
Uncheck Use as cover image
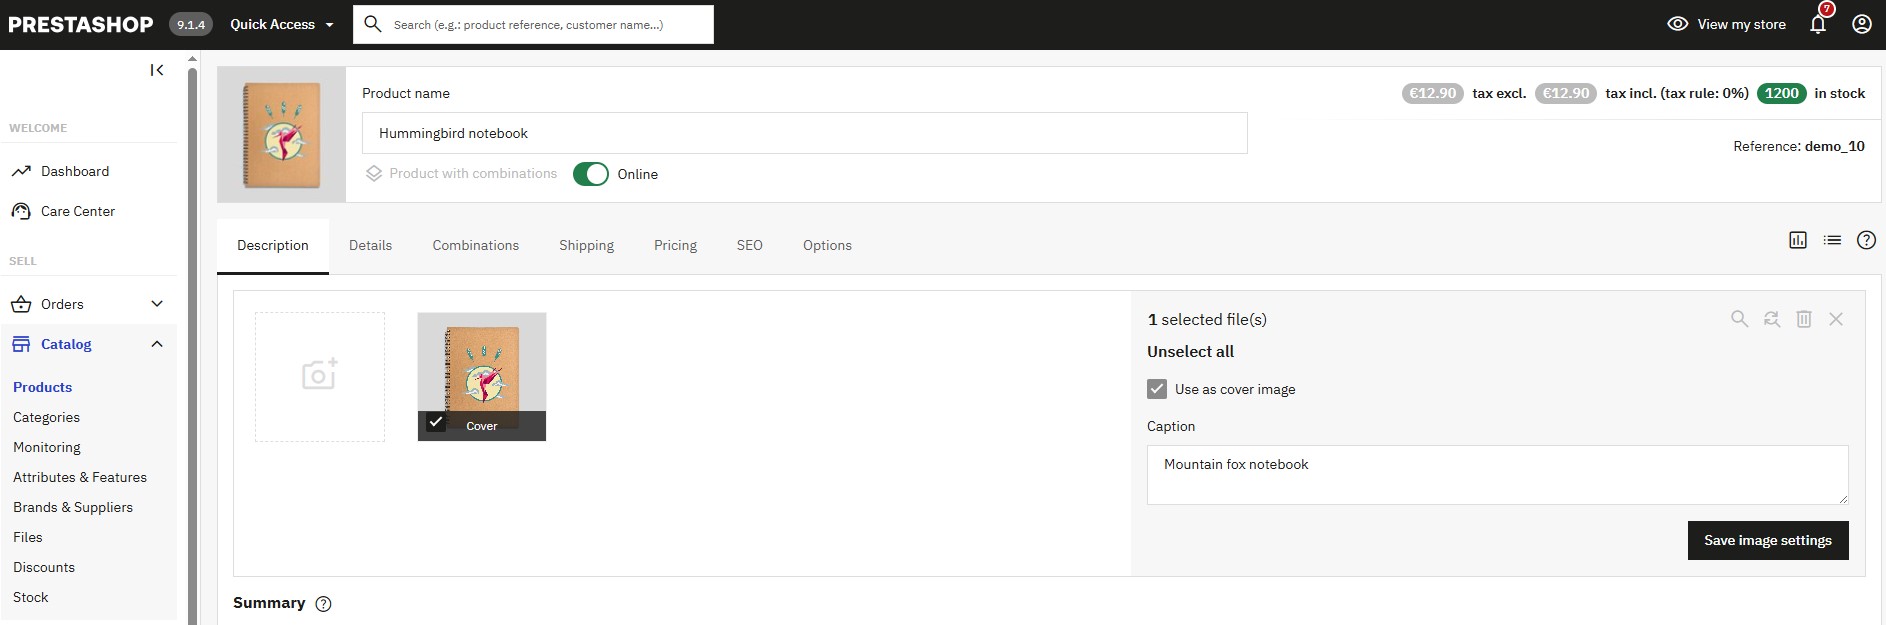[x=1157, y=389]
